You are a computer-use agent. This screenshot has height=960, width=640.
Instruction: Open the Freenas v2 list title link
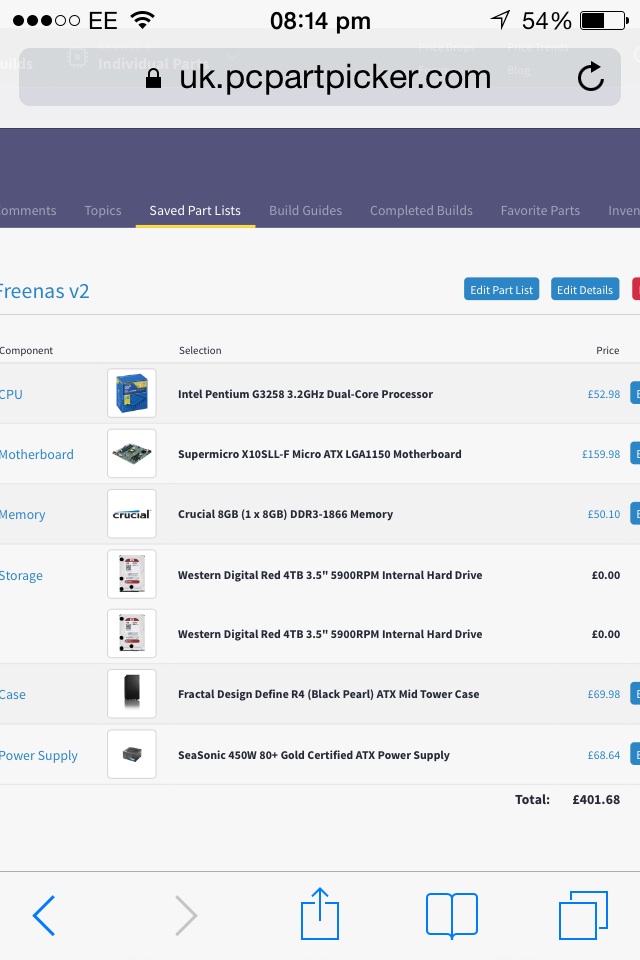point(45,291)
